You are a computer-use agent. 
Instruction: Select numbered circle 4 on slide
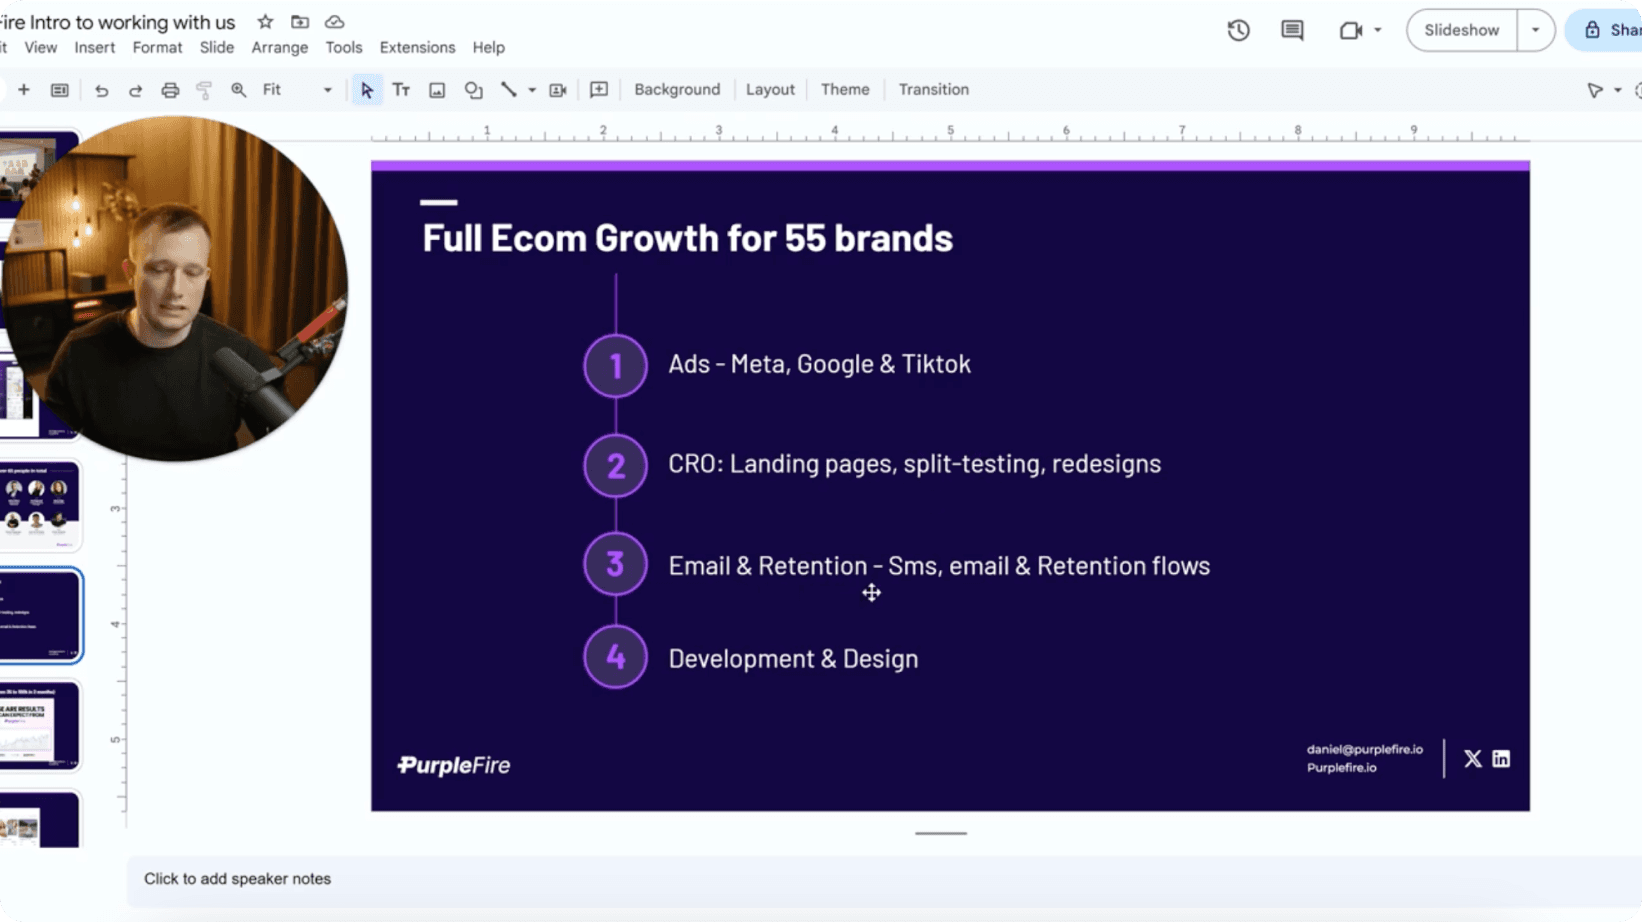[x=615, y=657]
